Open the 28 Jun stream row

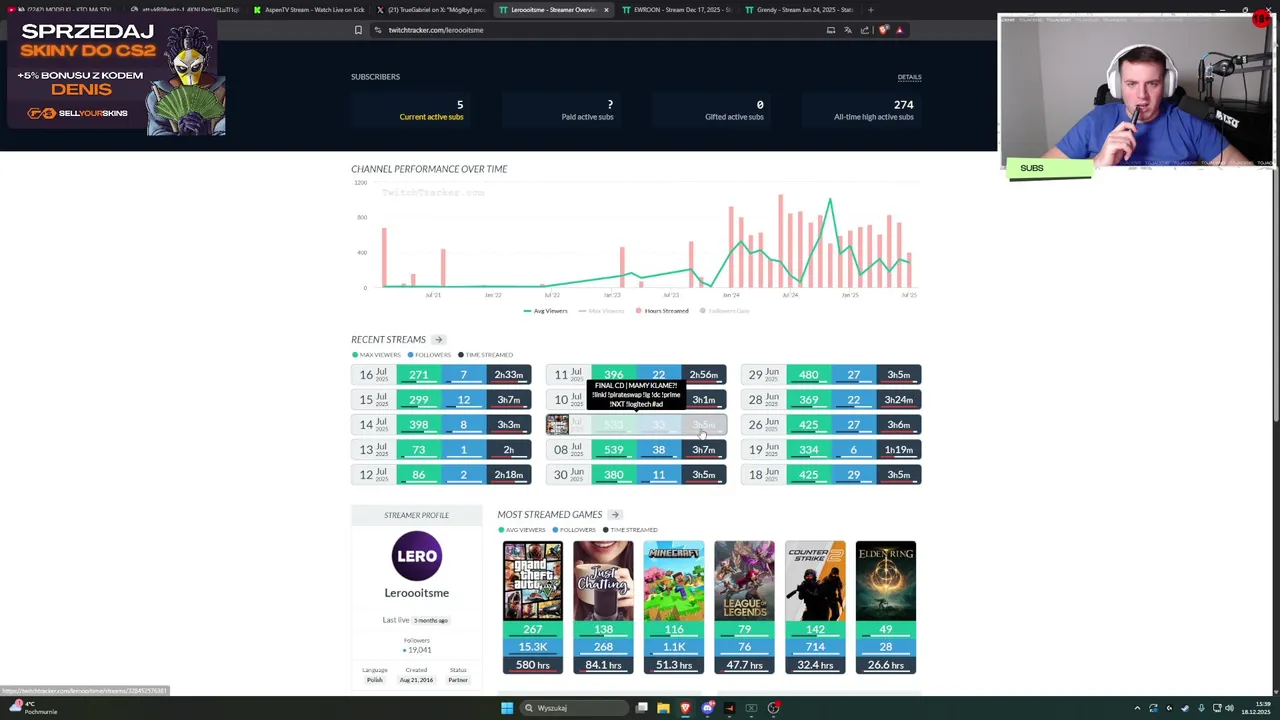pos(831,400)
